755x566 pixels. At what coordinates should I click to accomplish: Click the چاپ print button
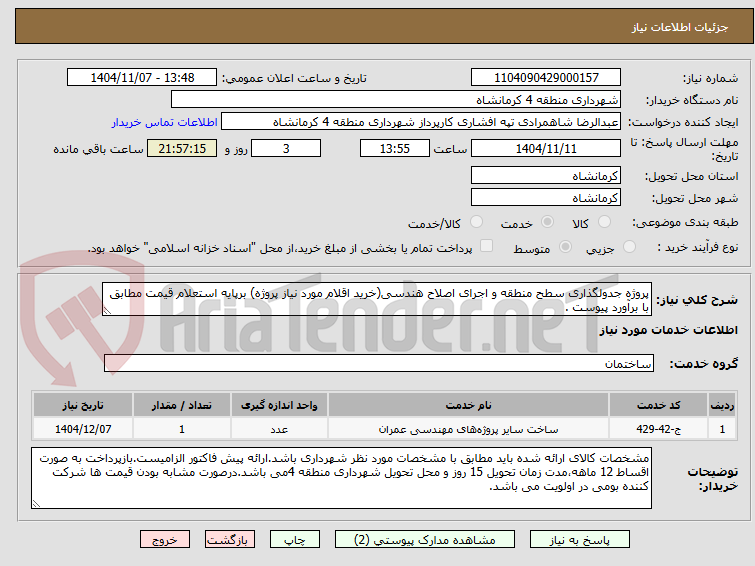pos(295,540)
